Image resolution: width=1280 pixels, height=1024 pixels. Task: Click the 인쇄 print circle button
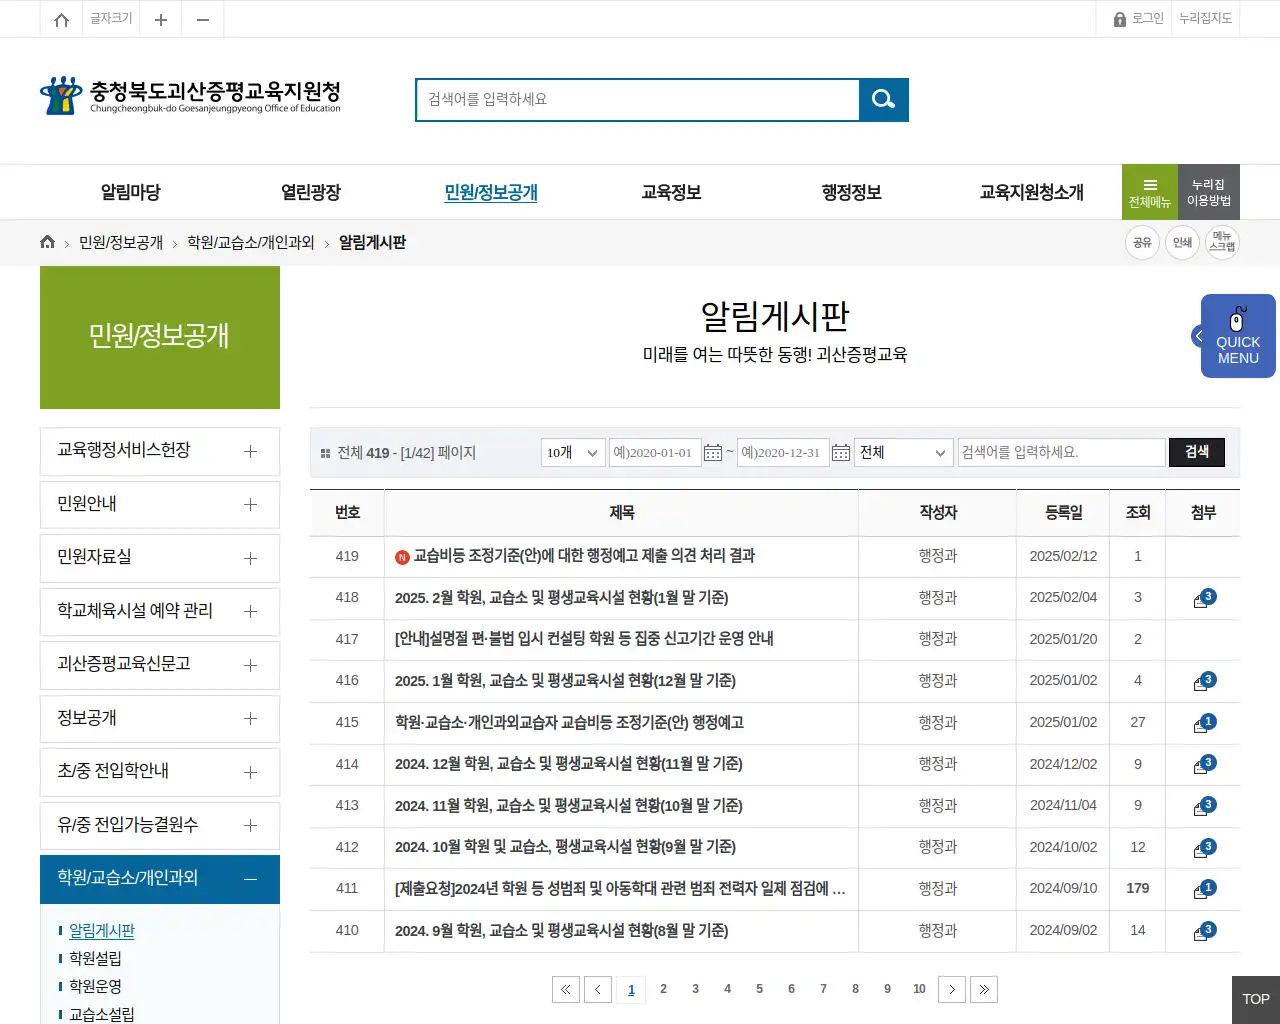[x=1182, y=242]
